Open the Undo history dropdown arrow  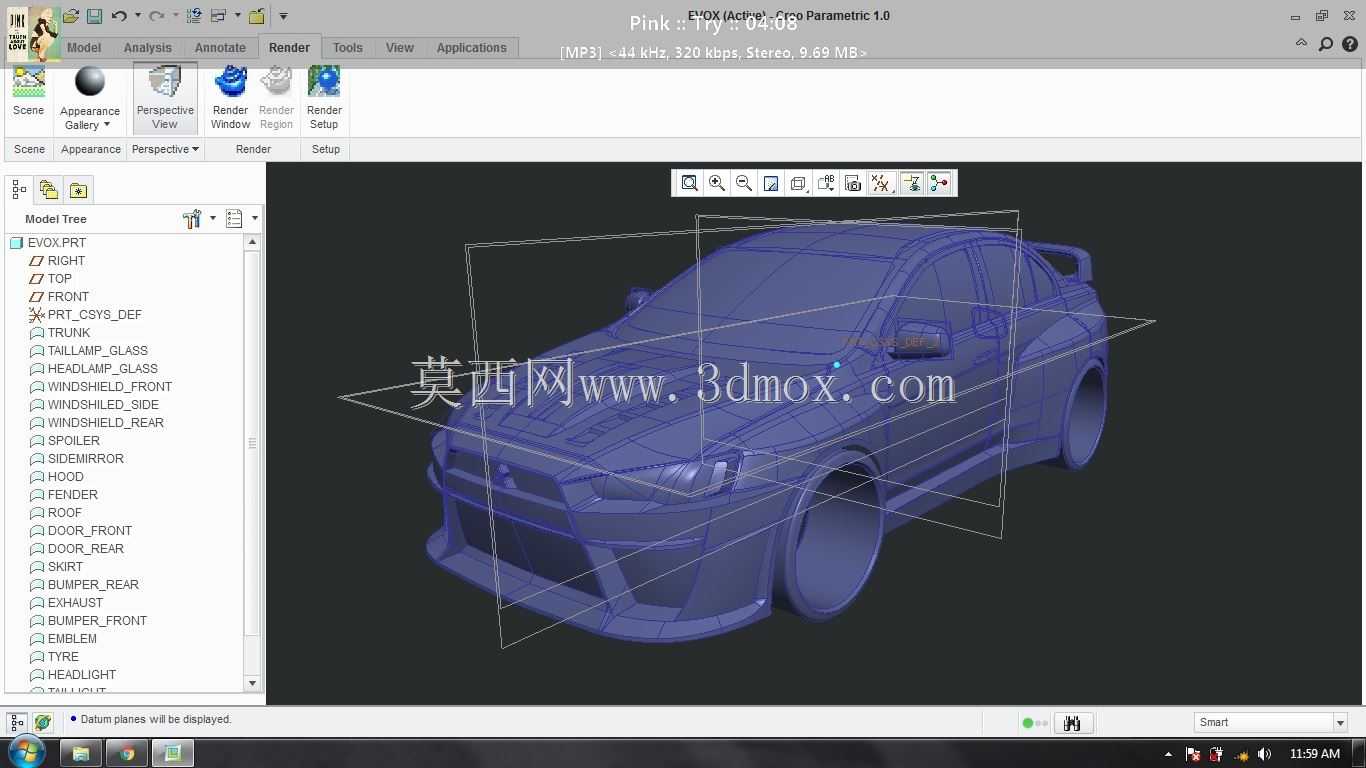(137, 16)
